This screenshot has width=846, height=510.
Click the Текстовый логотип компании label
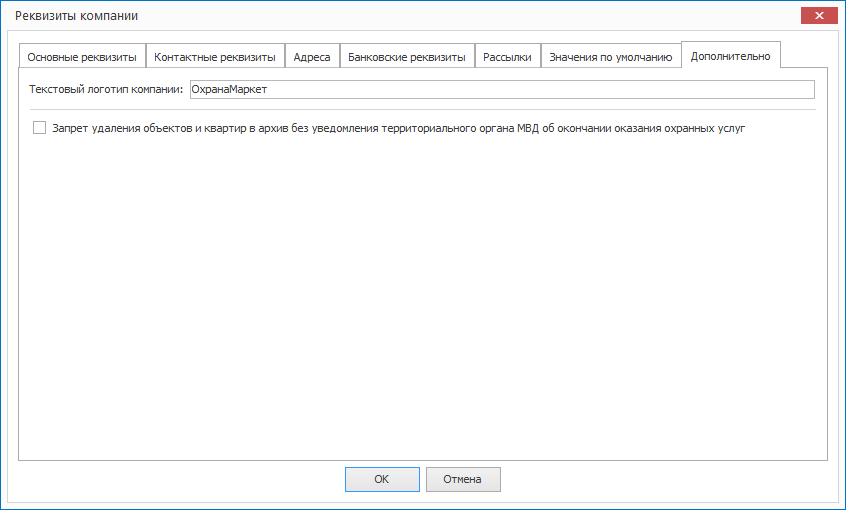point(106,90)
